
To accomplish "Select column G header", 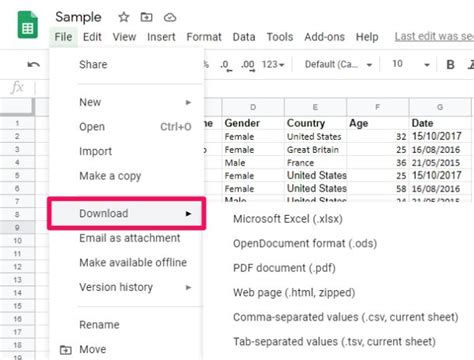I will [x=440, y=107].
